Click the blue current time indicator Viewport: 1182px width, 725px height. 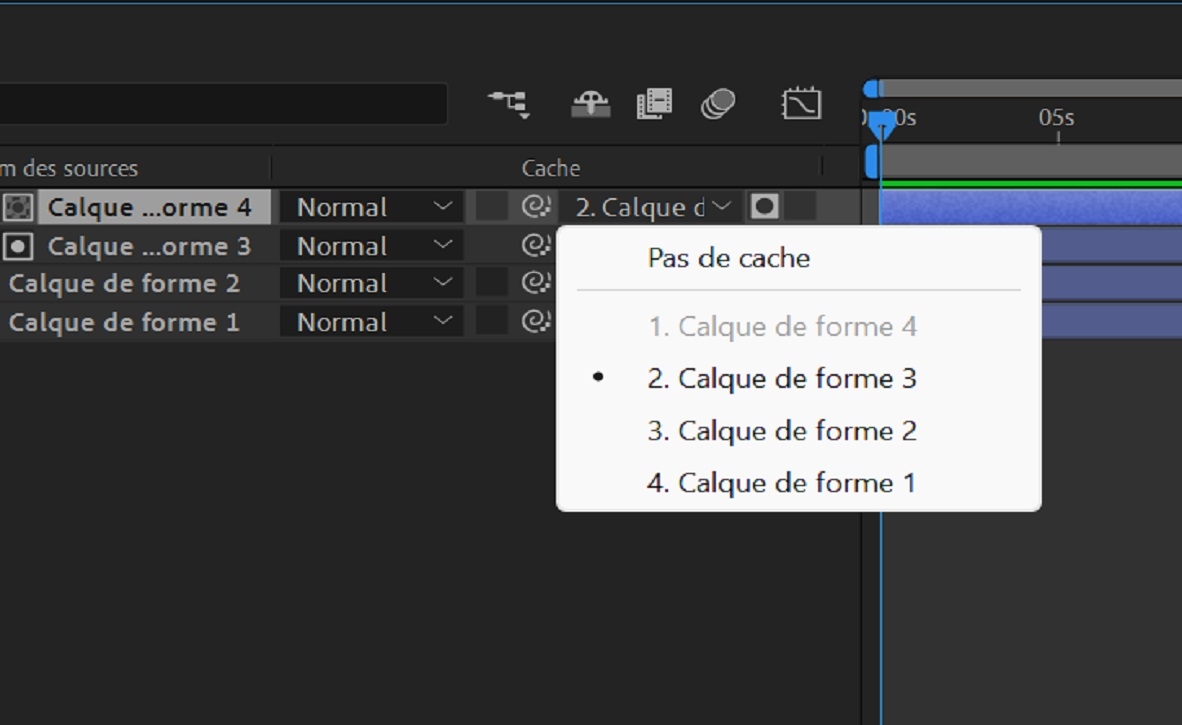(881, 125)
